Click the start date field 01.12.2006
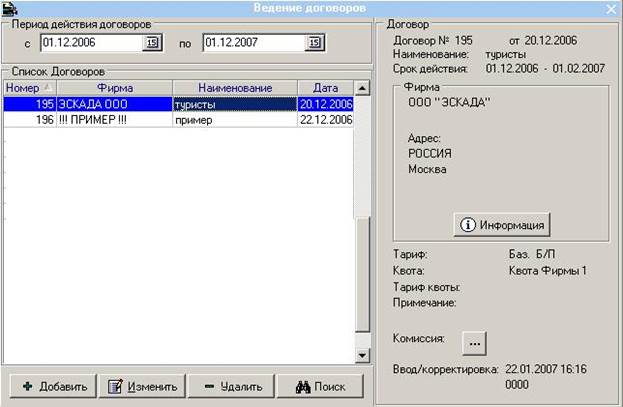Screen dimensions: 623x407 point(90,42)
